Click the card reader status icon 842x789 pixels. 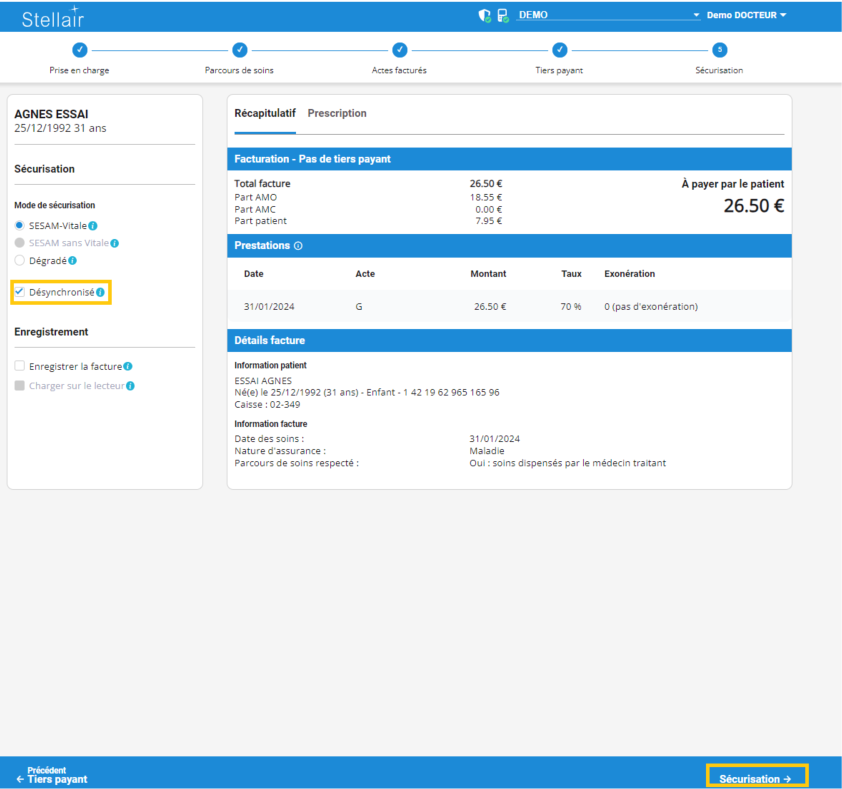coord(502,16)
